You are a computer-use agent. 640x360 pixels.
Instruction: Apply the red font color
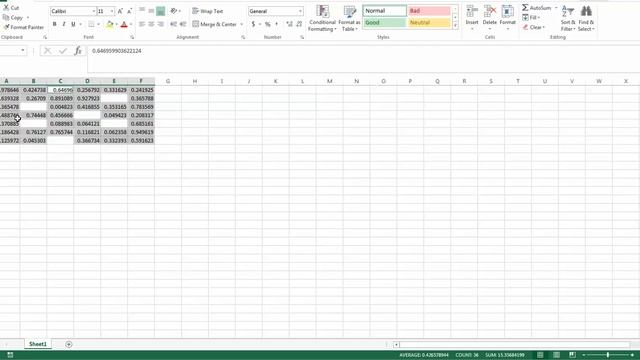tap(124, 24)
